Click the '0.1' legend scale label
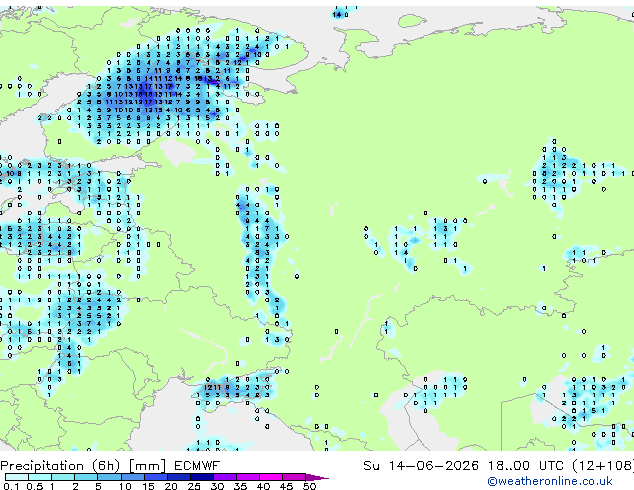 pyautogui.click(x=11, y=486)
